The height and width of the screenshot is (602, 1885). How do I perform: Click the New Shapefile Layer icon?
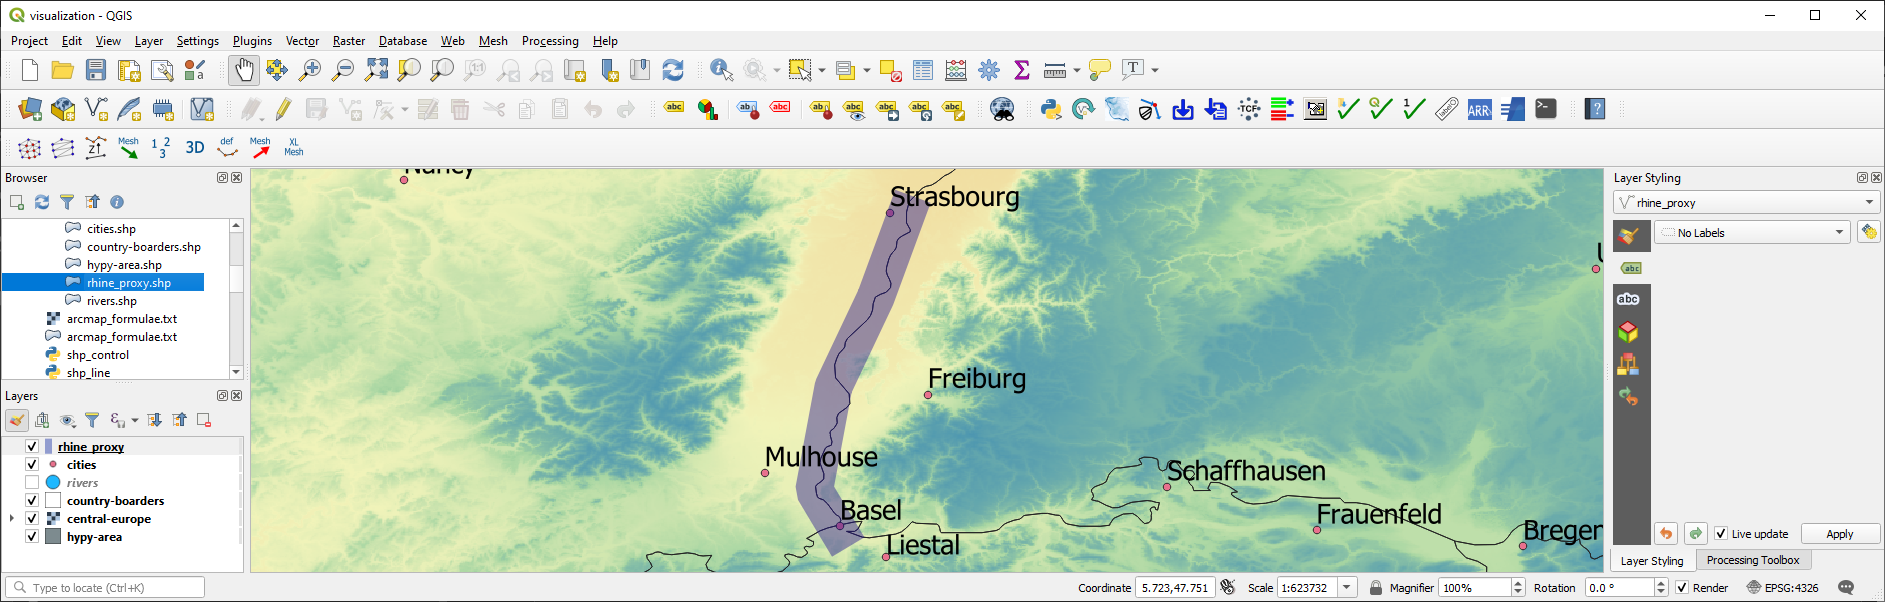pos(97,109)
